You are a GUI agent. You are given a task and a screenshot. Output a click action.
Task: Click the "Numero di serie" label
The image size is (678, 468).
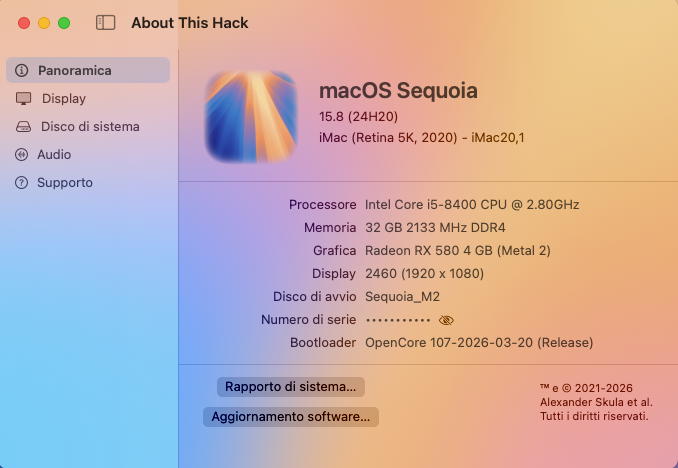tap(308, 320)
